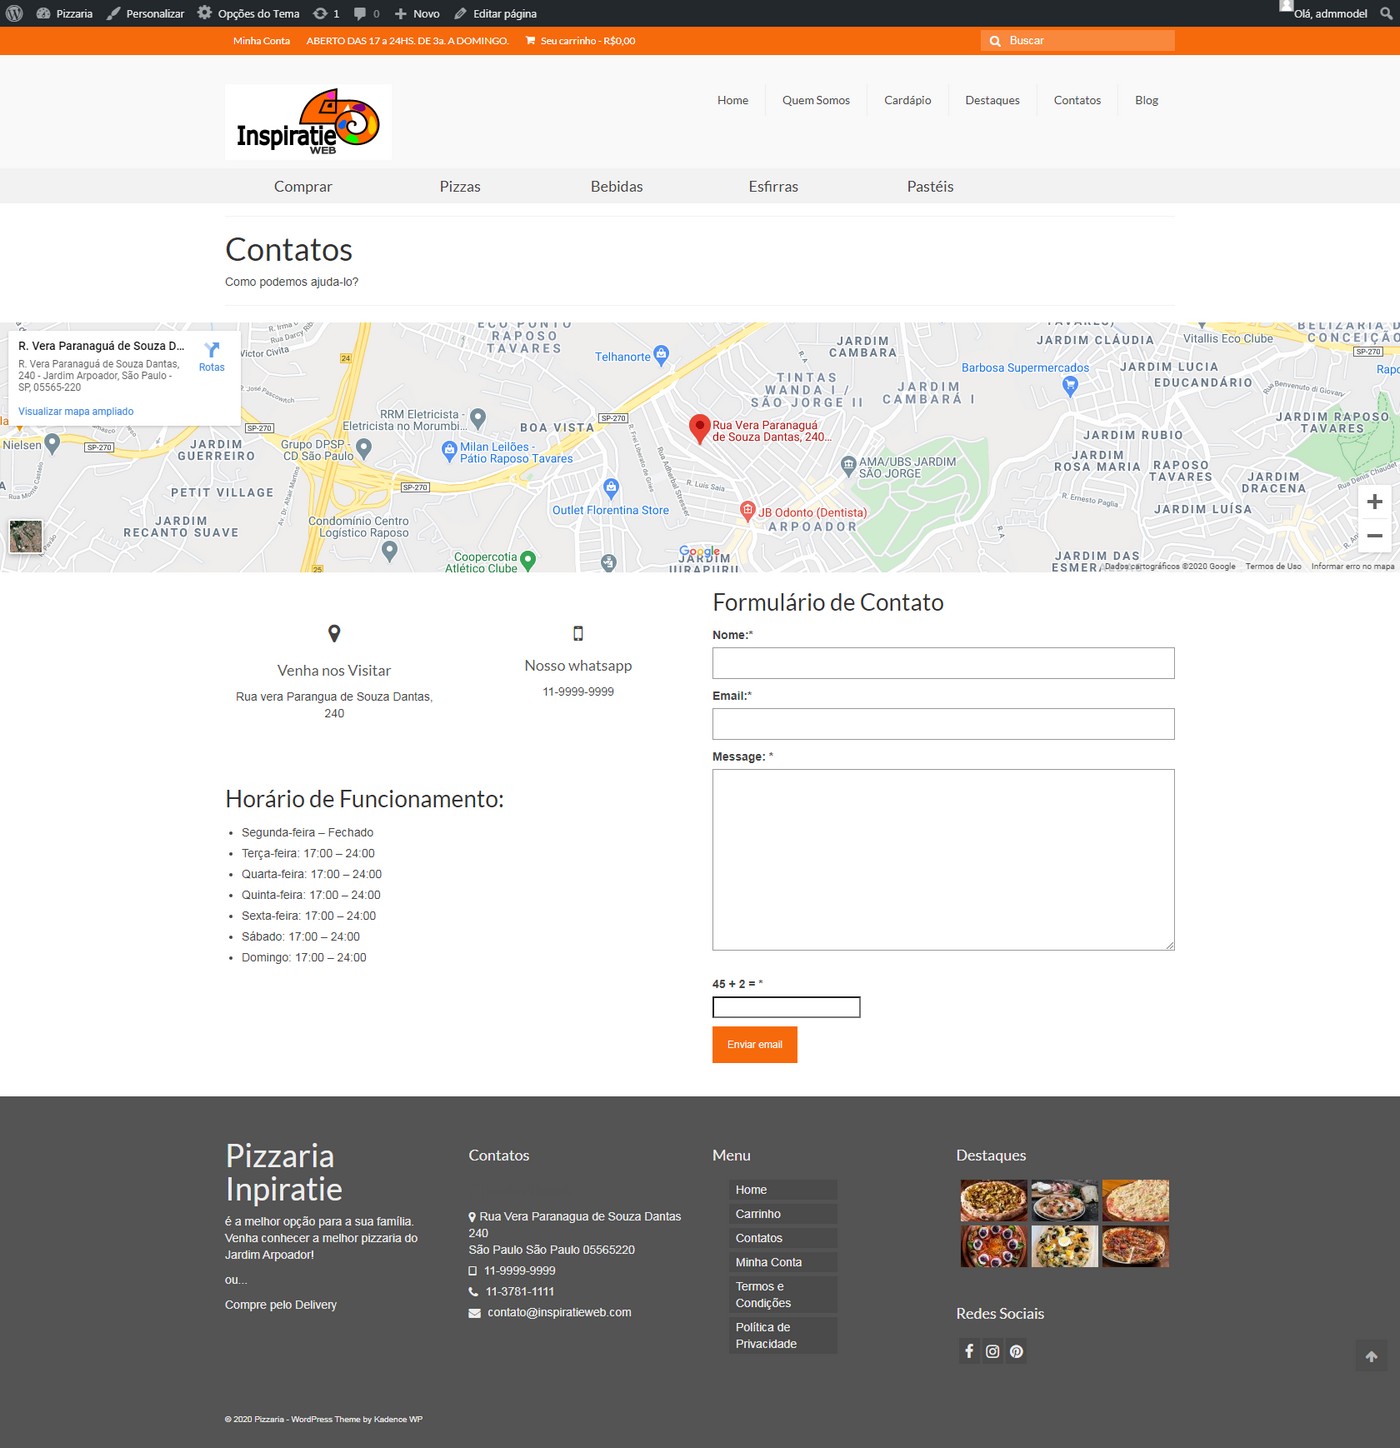Open the comments bubble in admin bar
This screenshot has height=1448, width=1400.
point(367,13)
